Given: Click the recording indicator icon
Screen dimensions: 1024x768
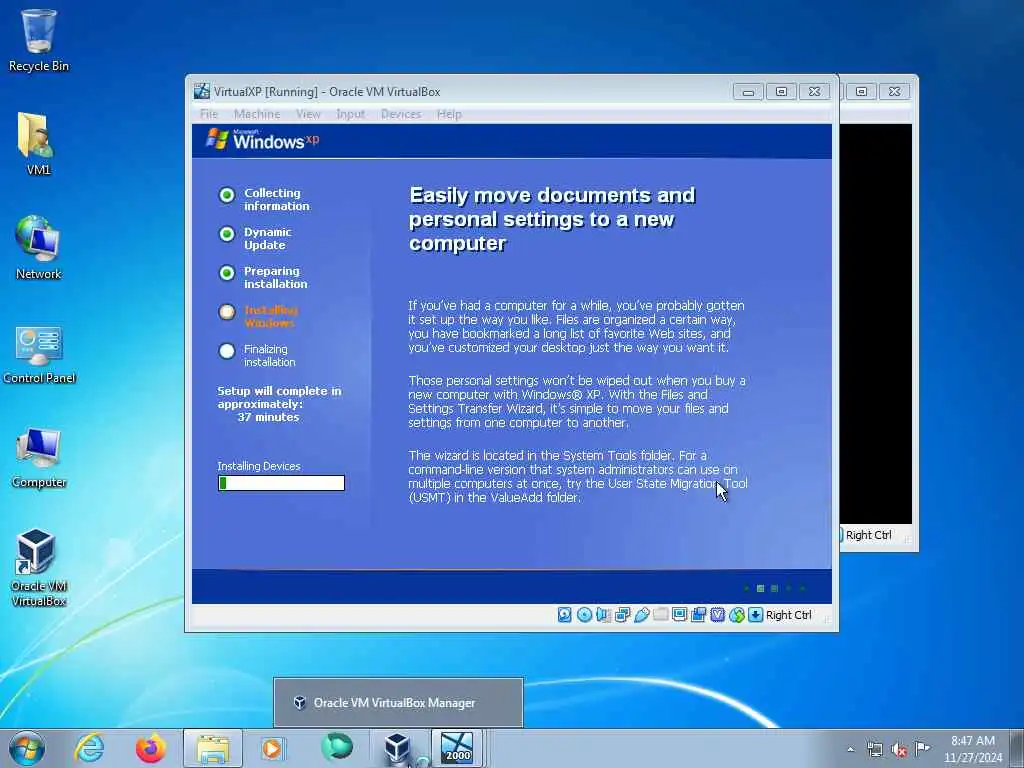Looking at the screenshot, I should [698, 615].
